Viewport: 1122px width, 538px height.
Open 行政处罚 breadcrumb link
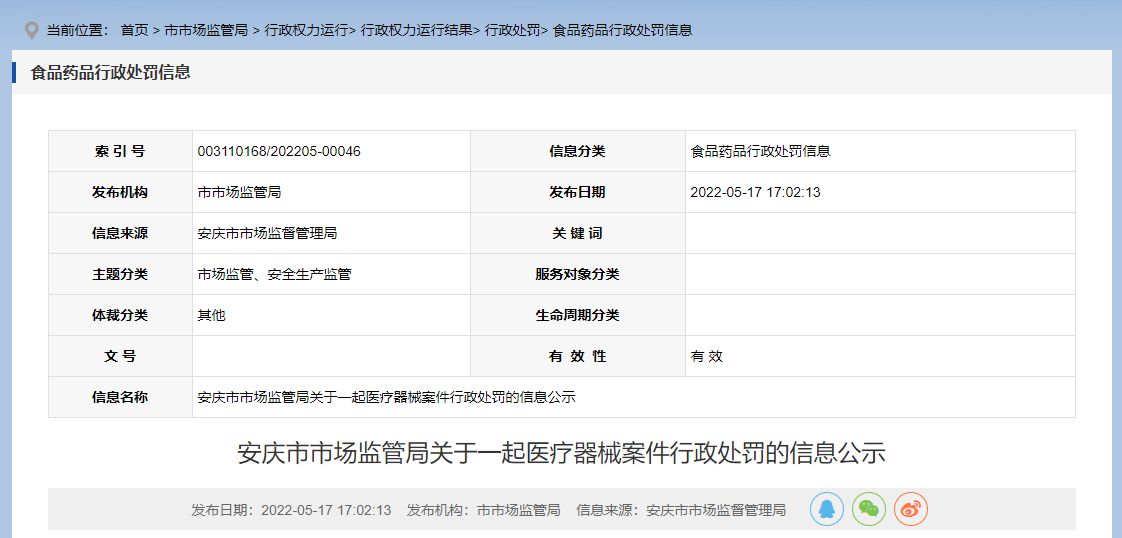pos(512,31)
